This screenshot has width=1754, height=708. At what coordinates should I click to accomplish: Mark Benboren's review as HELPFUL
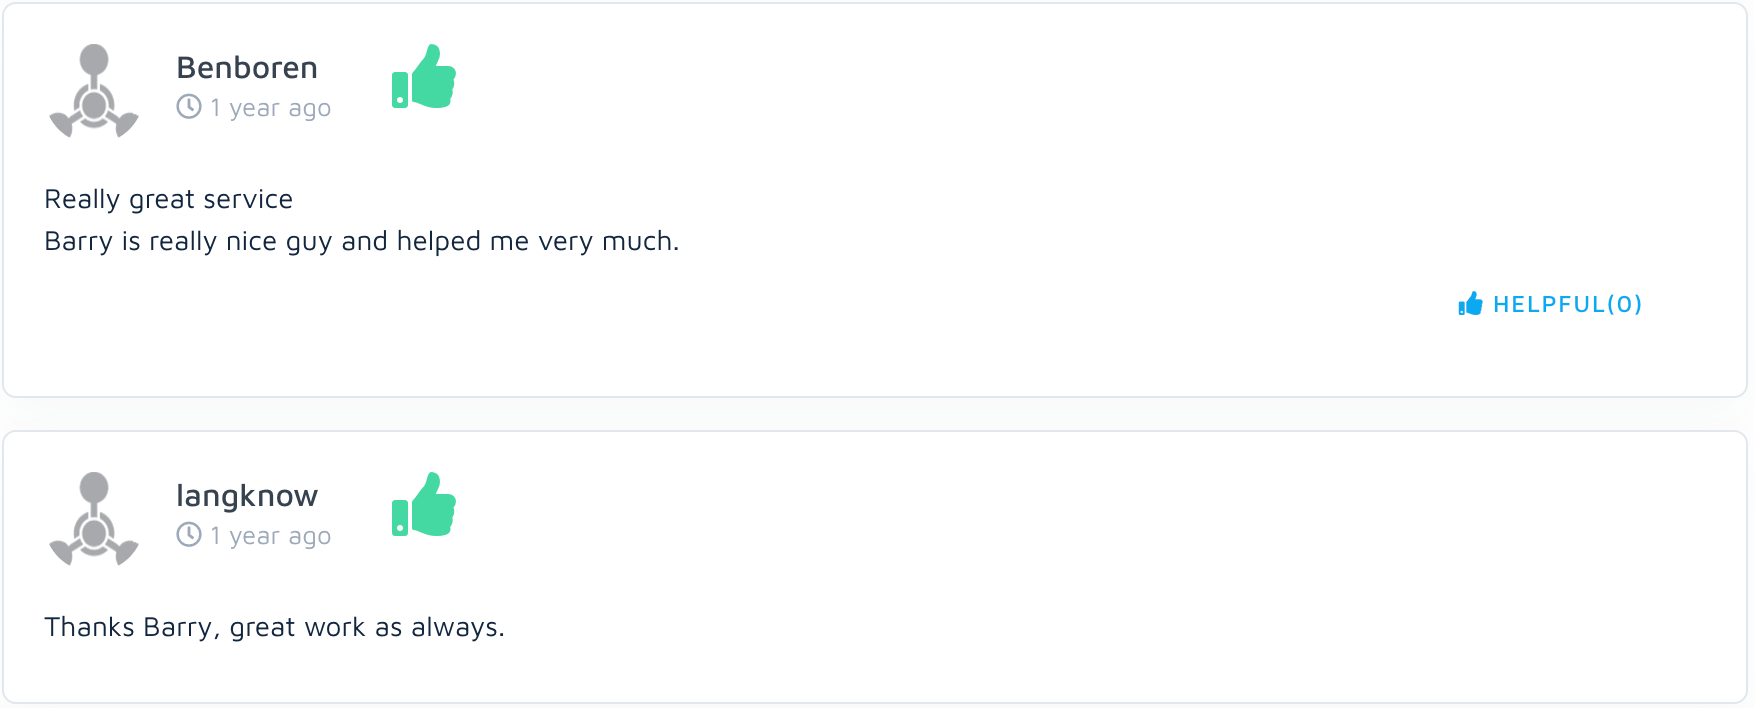[1566, 304]
